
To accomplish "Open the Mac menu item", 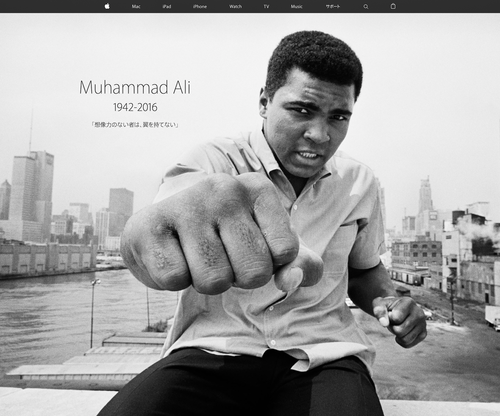I will [x=136, y=6].
